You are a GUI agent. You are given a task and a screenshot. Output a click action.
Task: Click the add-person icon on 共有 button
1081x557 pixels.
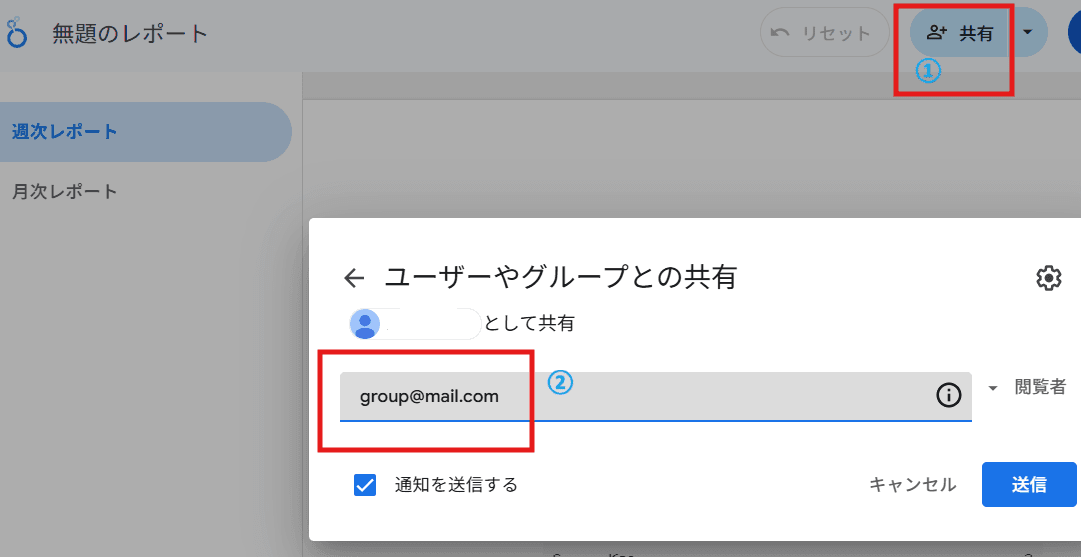pos(936,32)
